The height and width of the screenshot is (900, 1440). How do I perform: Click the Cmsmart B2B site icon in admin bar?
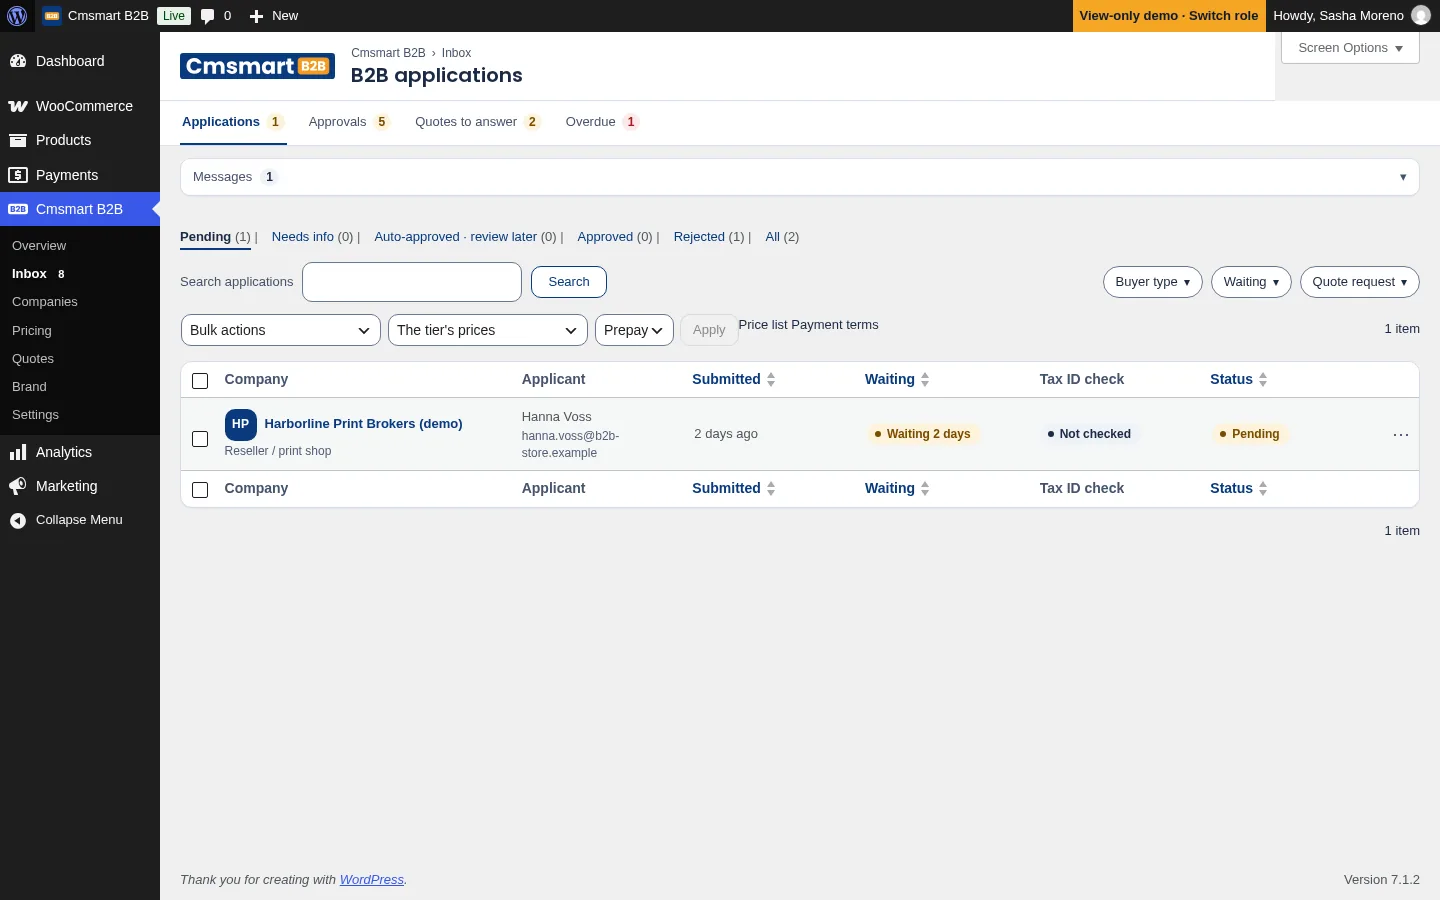52,16
